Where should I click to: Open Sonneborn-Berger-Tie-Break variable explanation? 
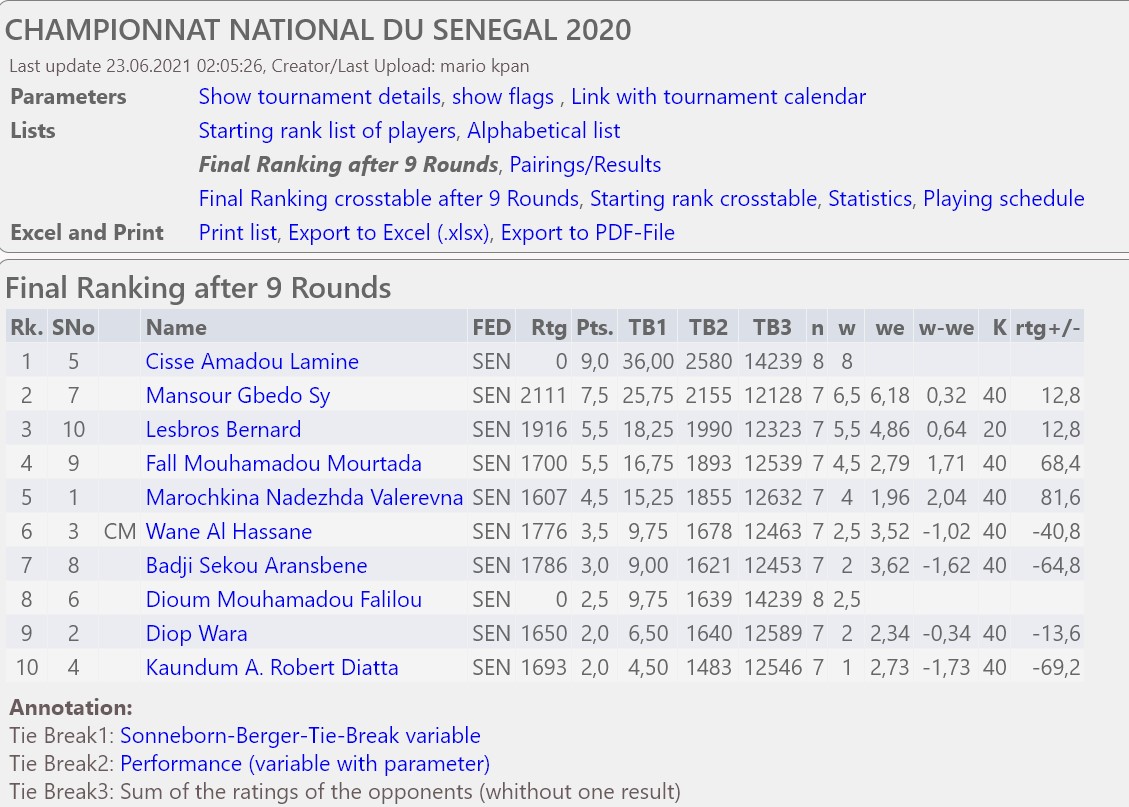tap(300, 735)
